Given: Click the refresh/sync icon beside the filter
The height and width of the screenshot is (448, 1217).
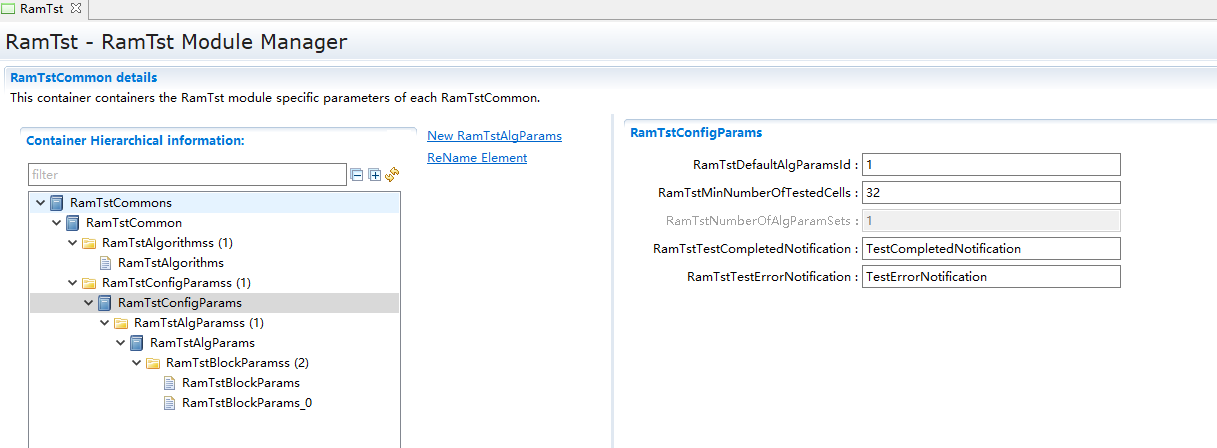Looking at the screenshot, I should 392,175.
